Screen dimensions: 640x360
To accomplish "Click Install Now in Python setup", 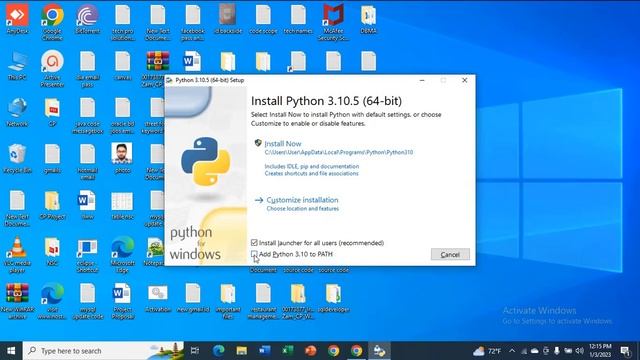I will click(x=282, y=144).
